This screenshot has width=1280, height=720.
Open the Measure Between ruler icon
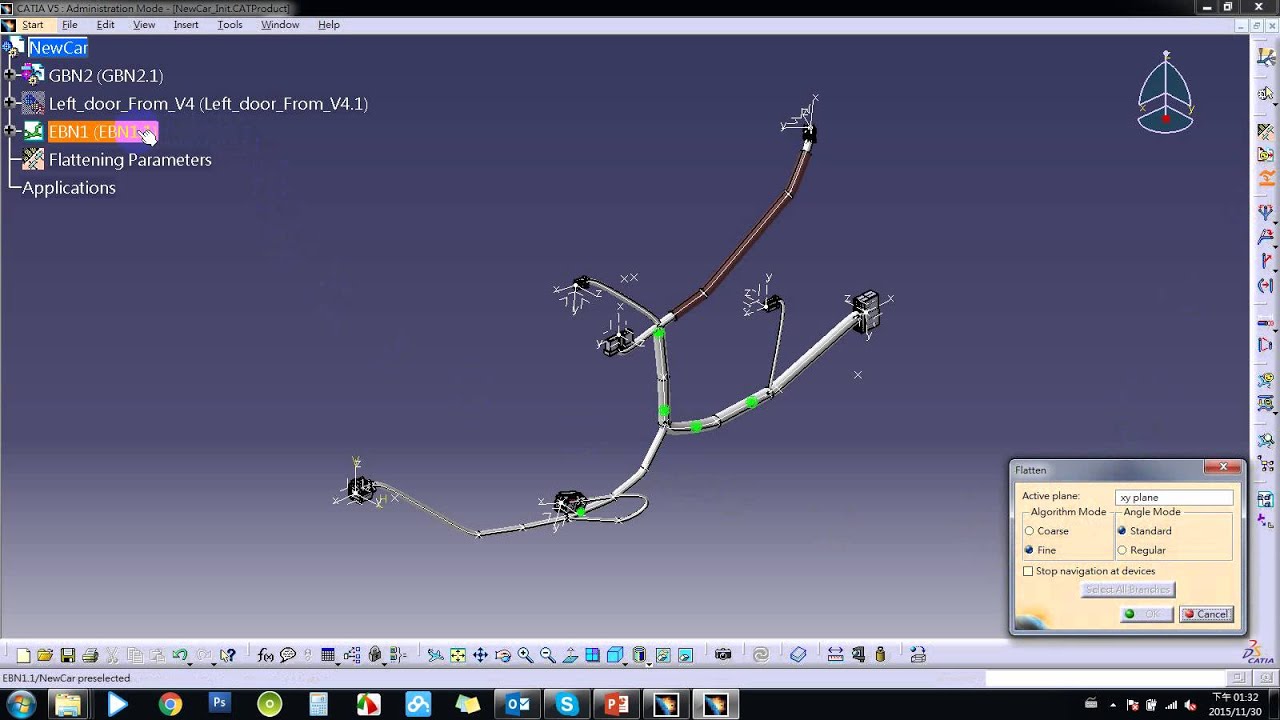[x=835, y=655]
